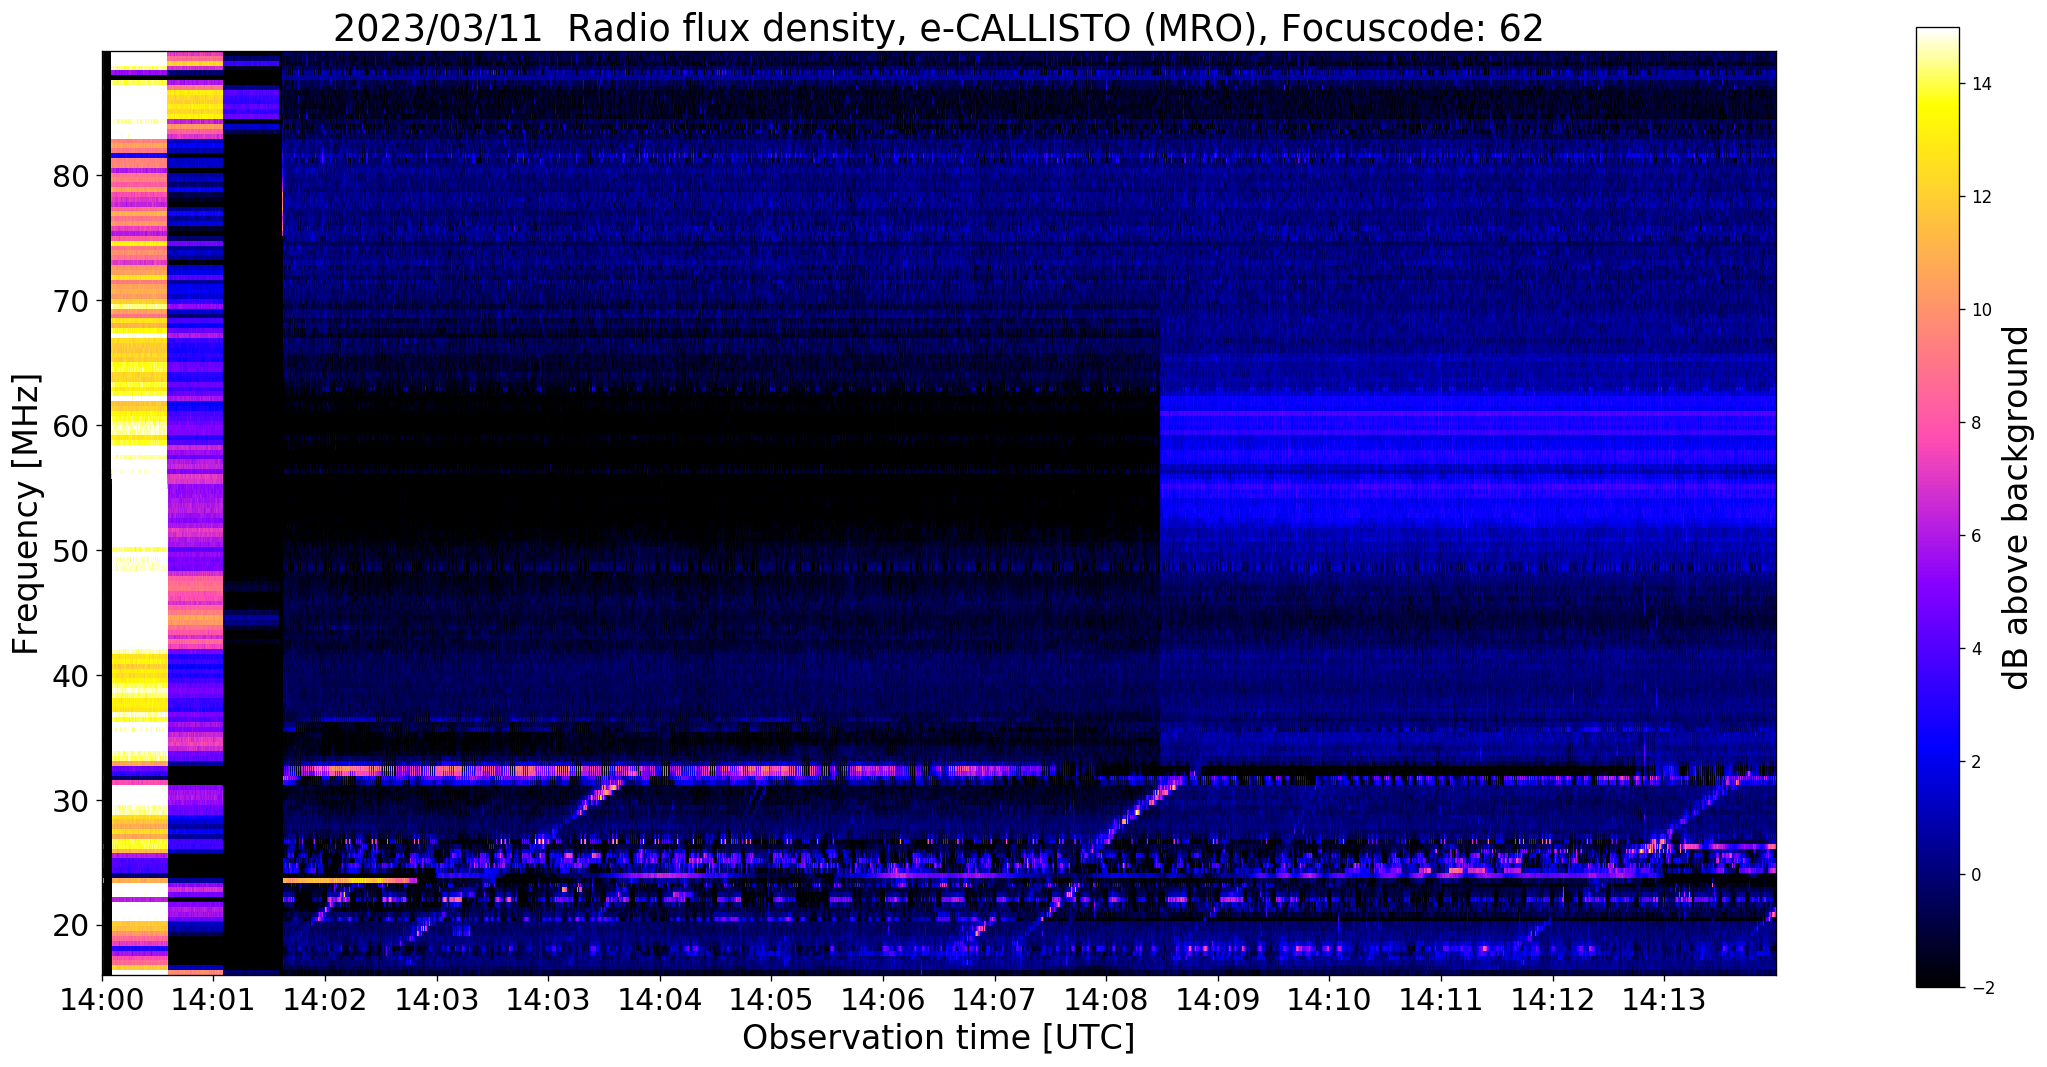Click the 60 tick on the frequency axis

71,426
